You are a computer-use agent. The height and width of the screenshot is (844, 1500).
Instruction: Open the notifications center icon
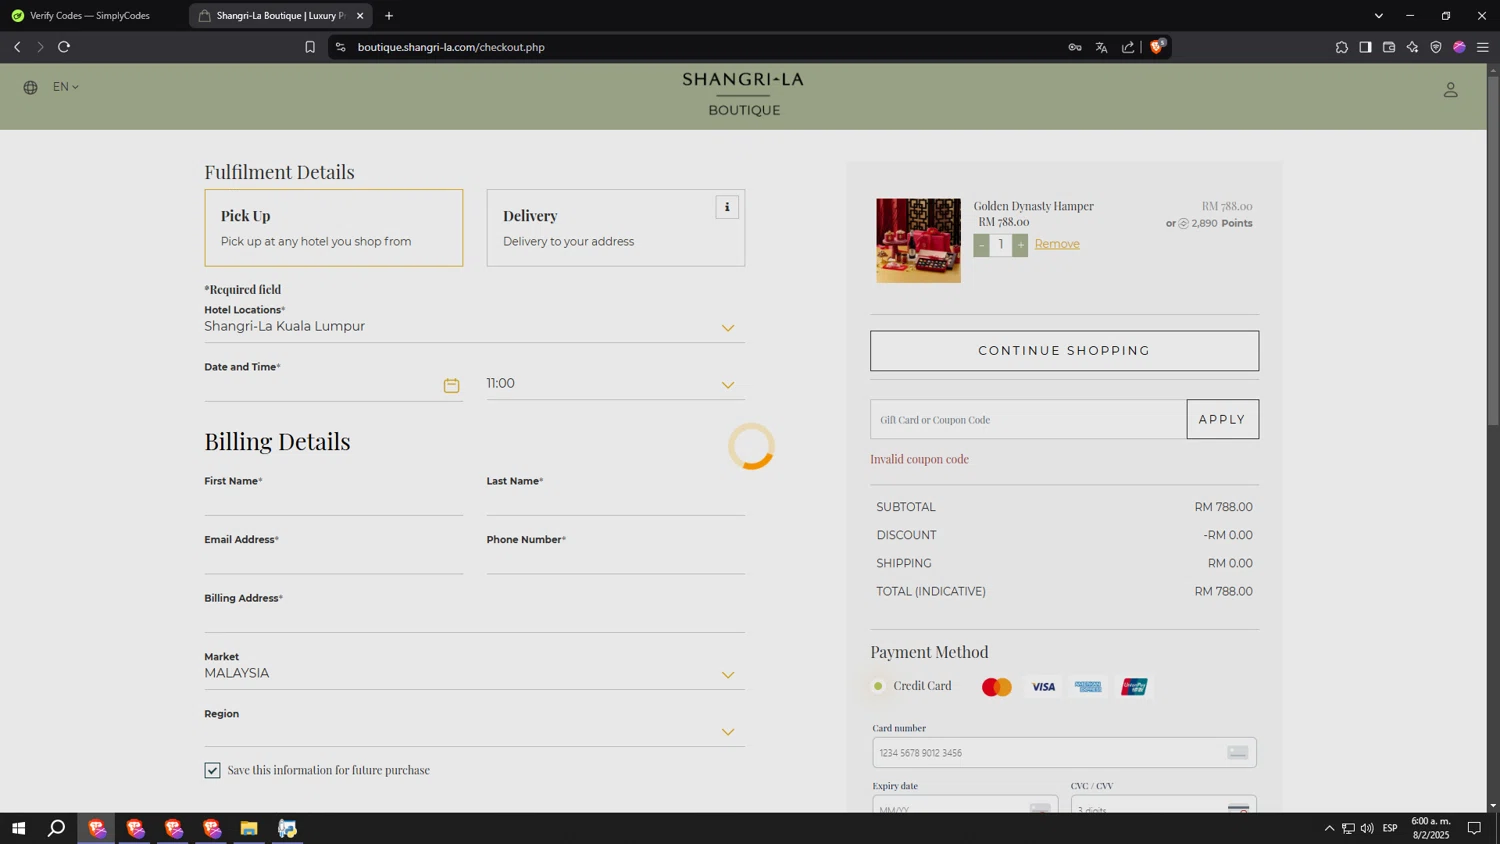(1474, 828)
